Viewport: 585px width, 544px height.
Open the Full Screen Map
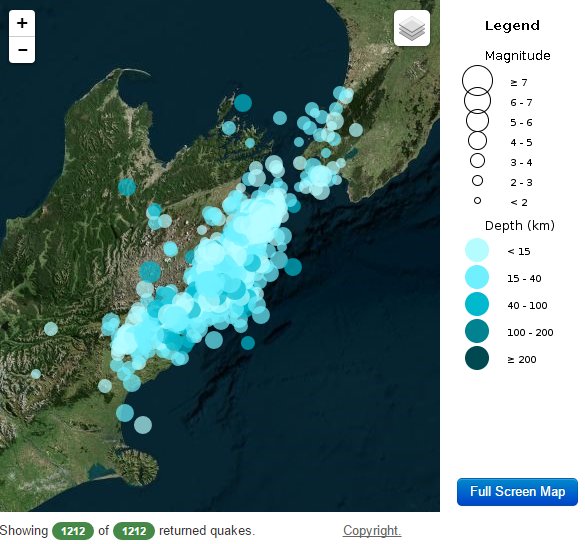pyautogui.click(x=517, y=491)
